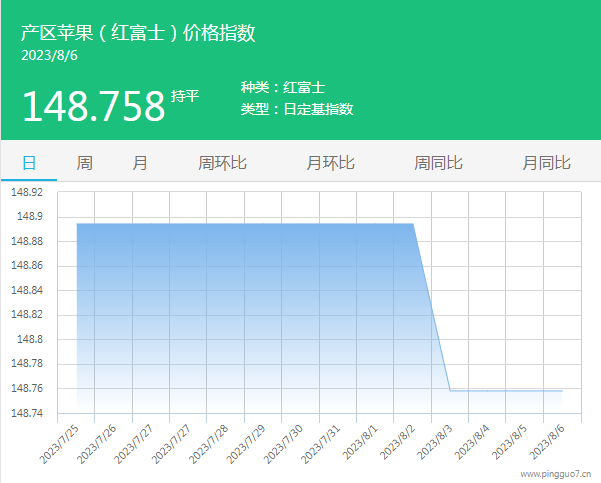
Task: Switch to the 周 weekly tab
Action: [x=85, y=163]
